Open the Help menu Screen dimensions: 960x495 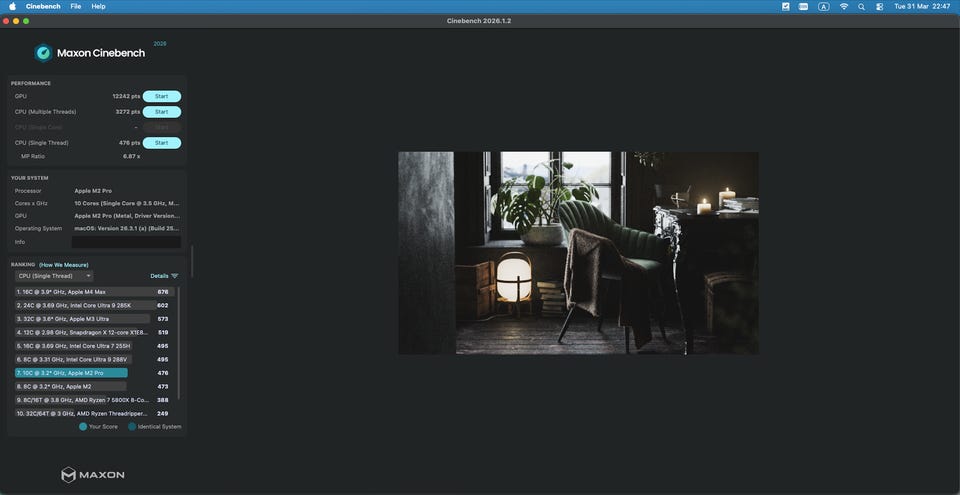click(x=98, y=6)
